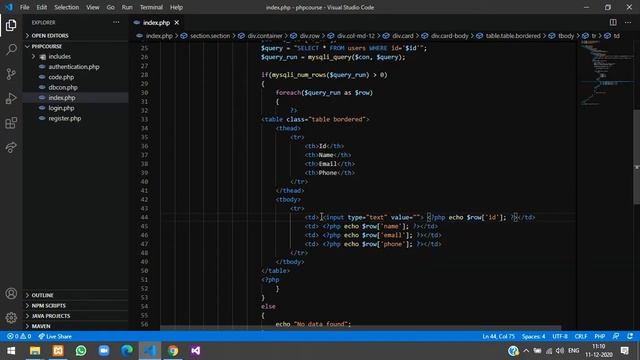Click ENG language indicator in tray
640x360 pixels.
pos(573,351)
